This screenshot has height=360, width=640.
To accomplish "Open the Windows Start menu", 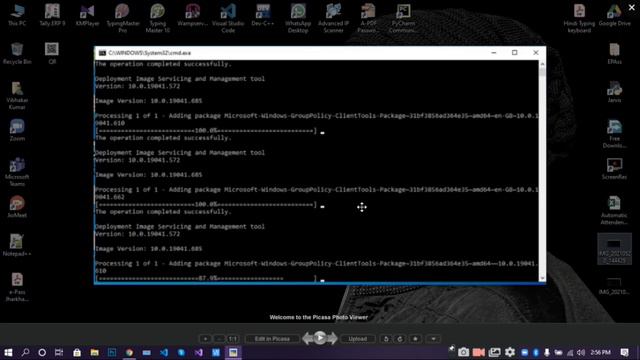I will (8, 352).
